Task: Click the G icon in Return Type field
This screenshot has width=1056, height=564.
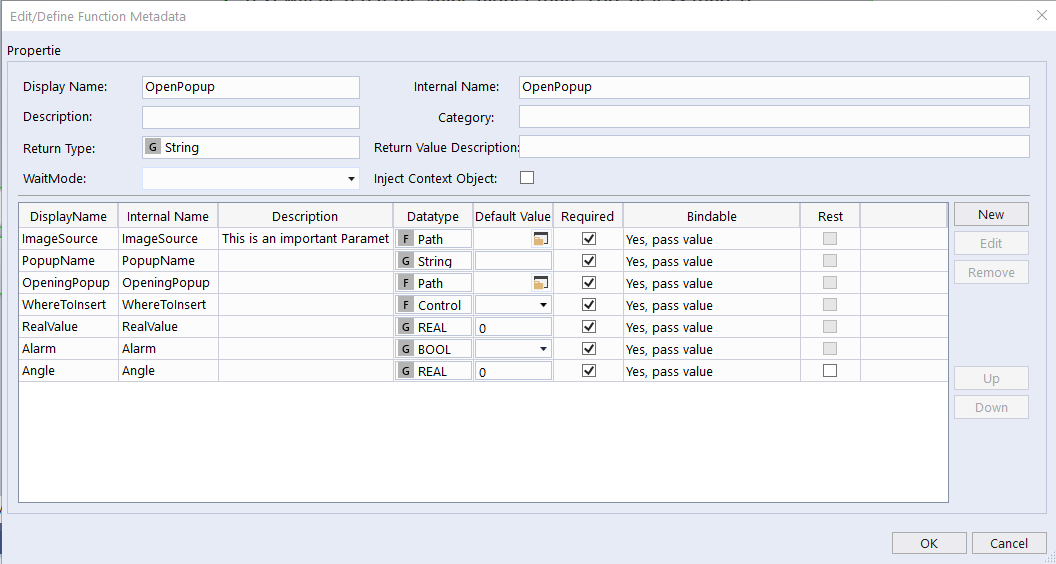Action: click(153, 147)
